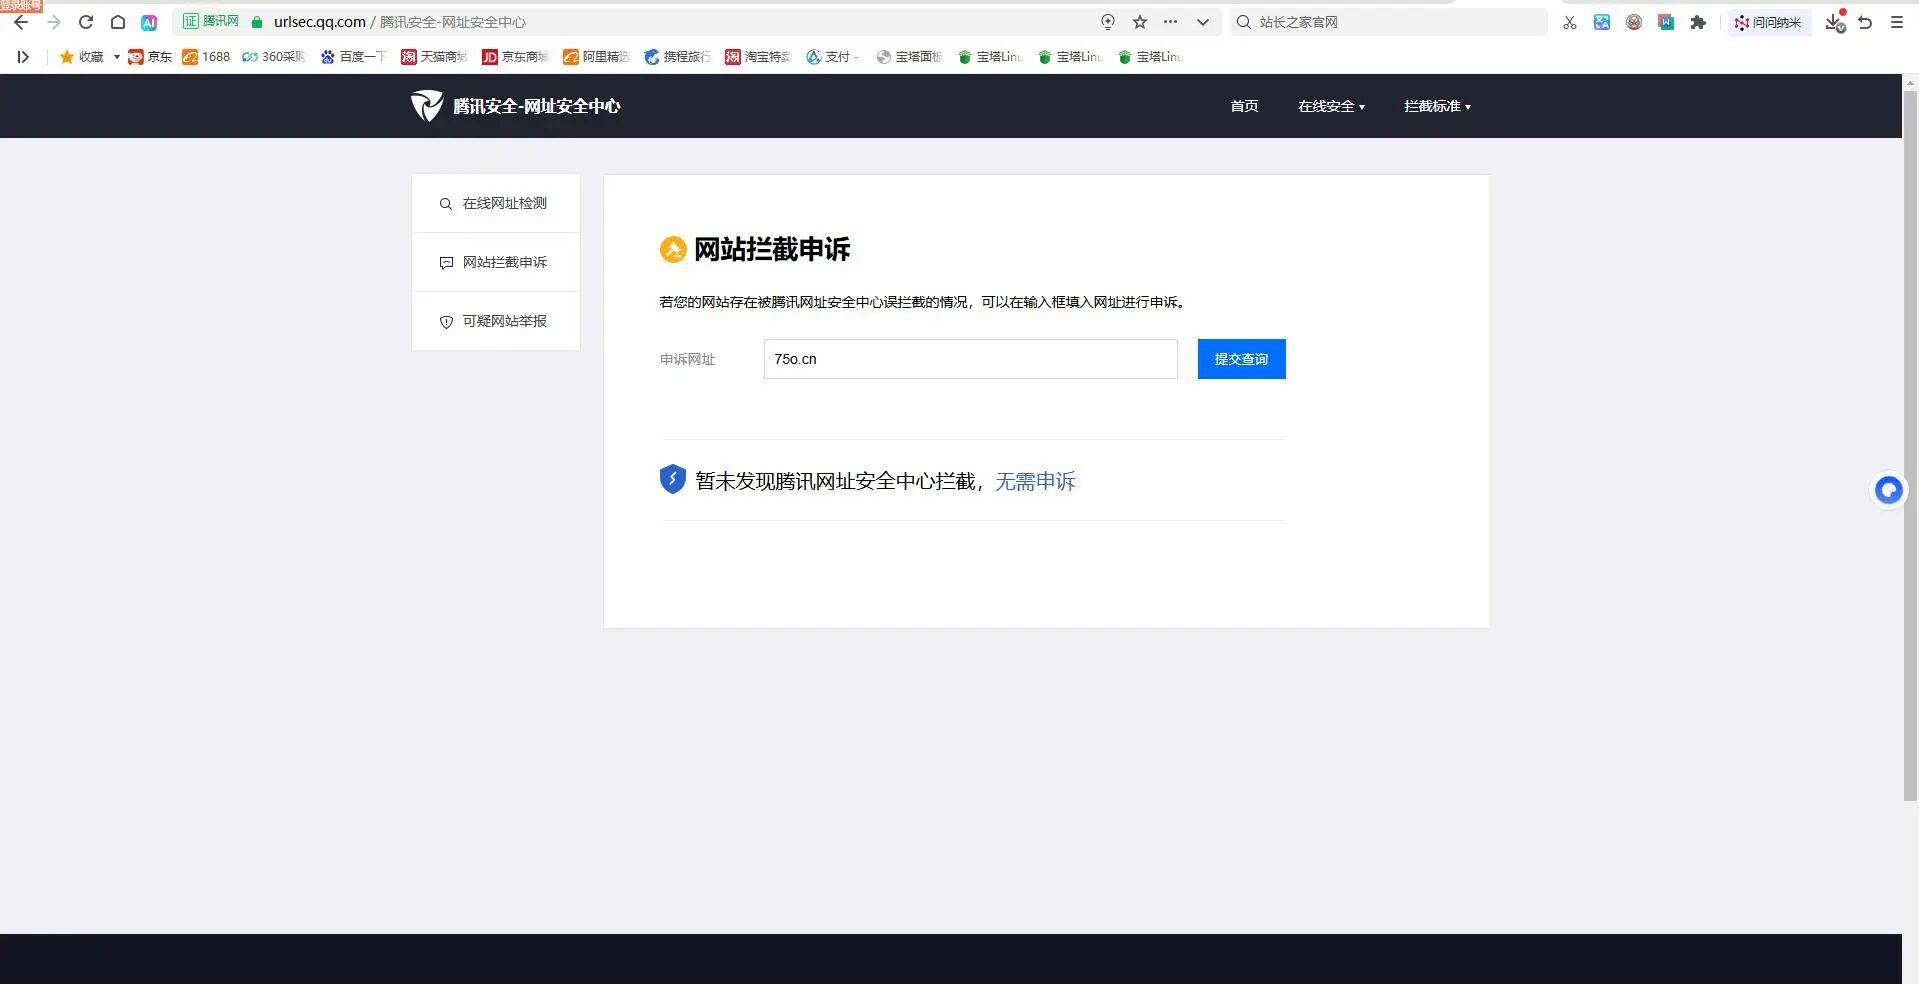Open the 360采购 bookmark

[273, 57]
